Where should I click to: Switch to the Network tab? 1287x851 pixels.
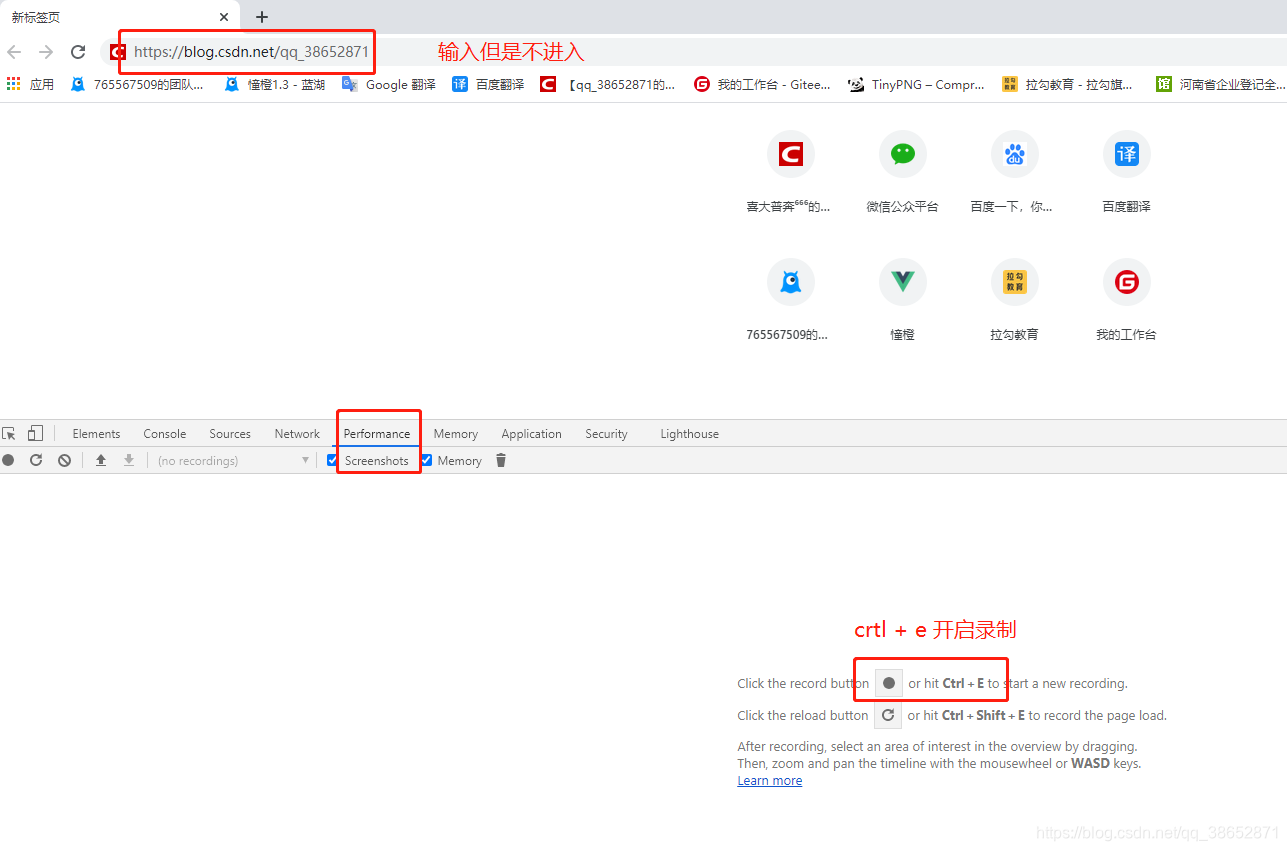(x=297, y=434)
